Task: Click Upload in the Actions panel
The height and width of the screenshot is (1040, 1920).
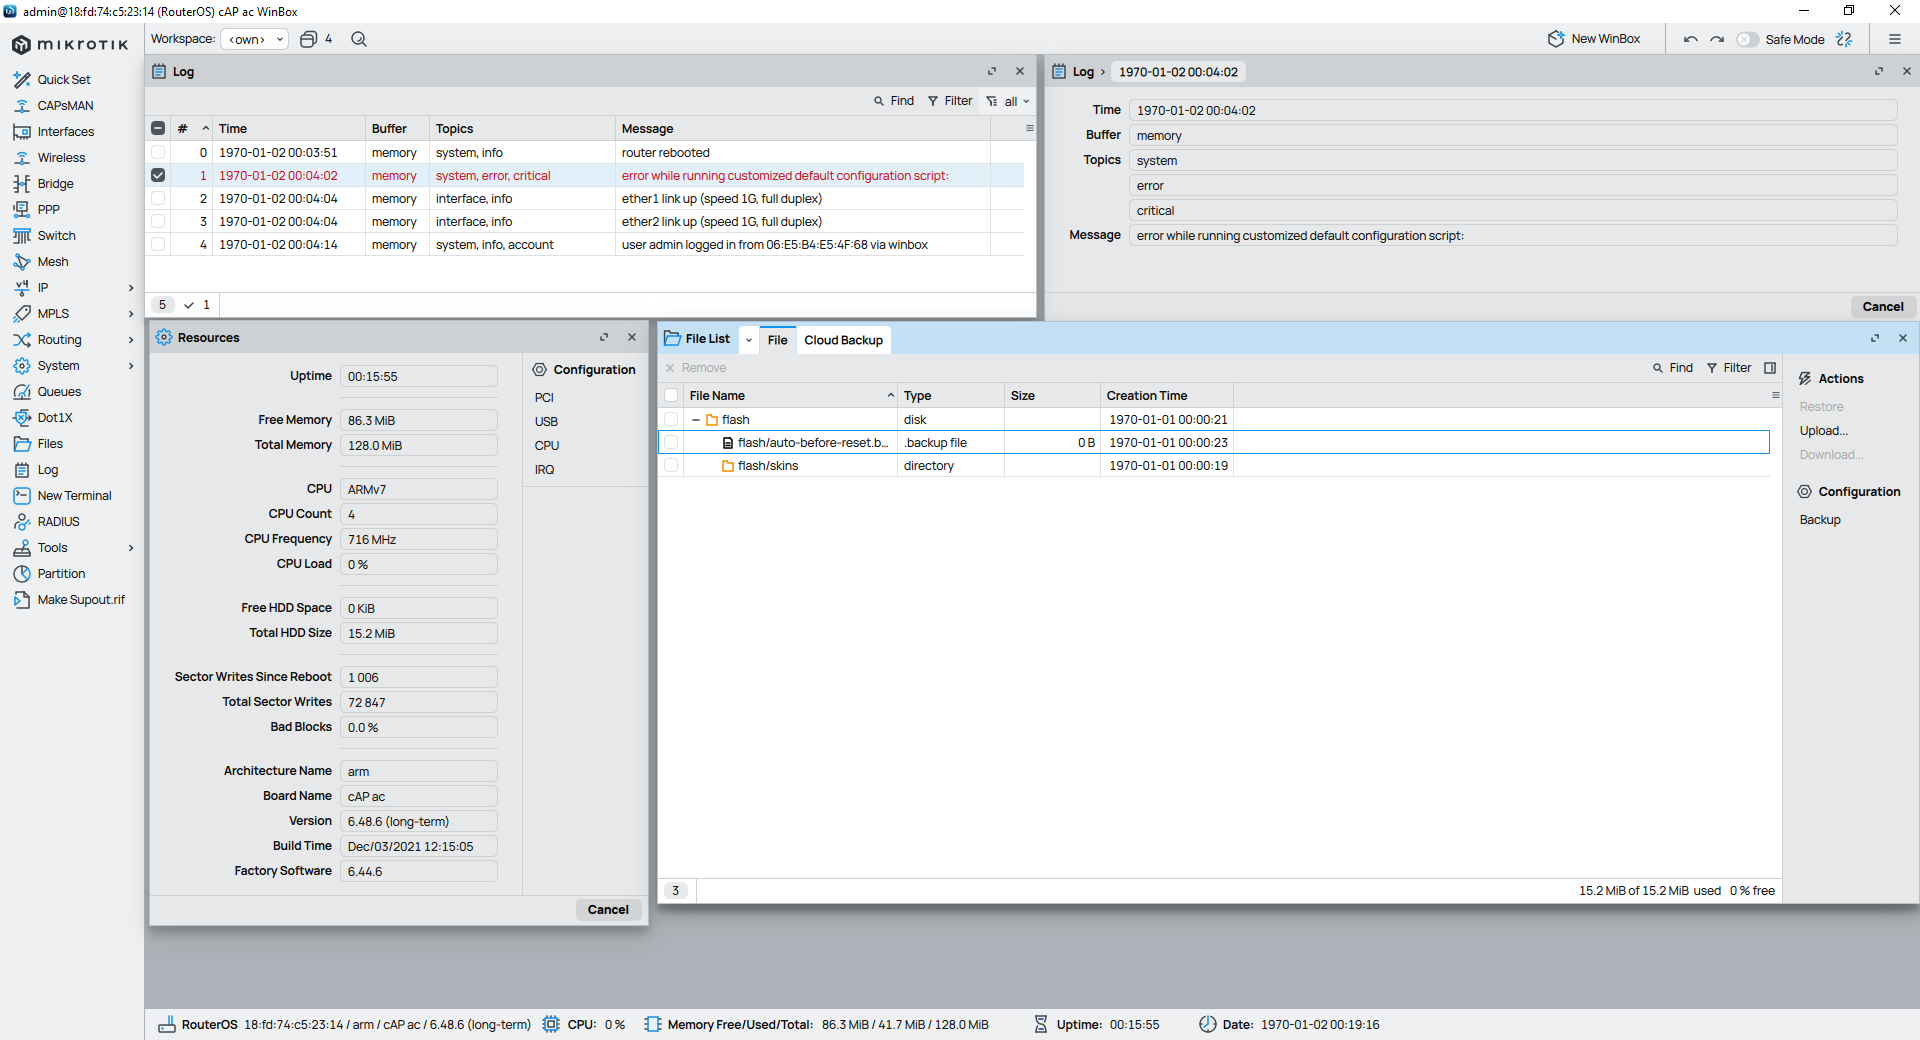Action: 1823,430
